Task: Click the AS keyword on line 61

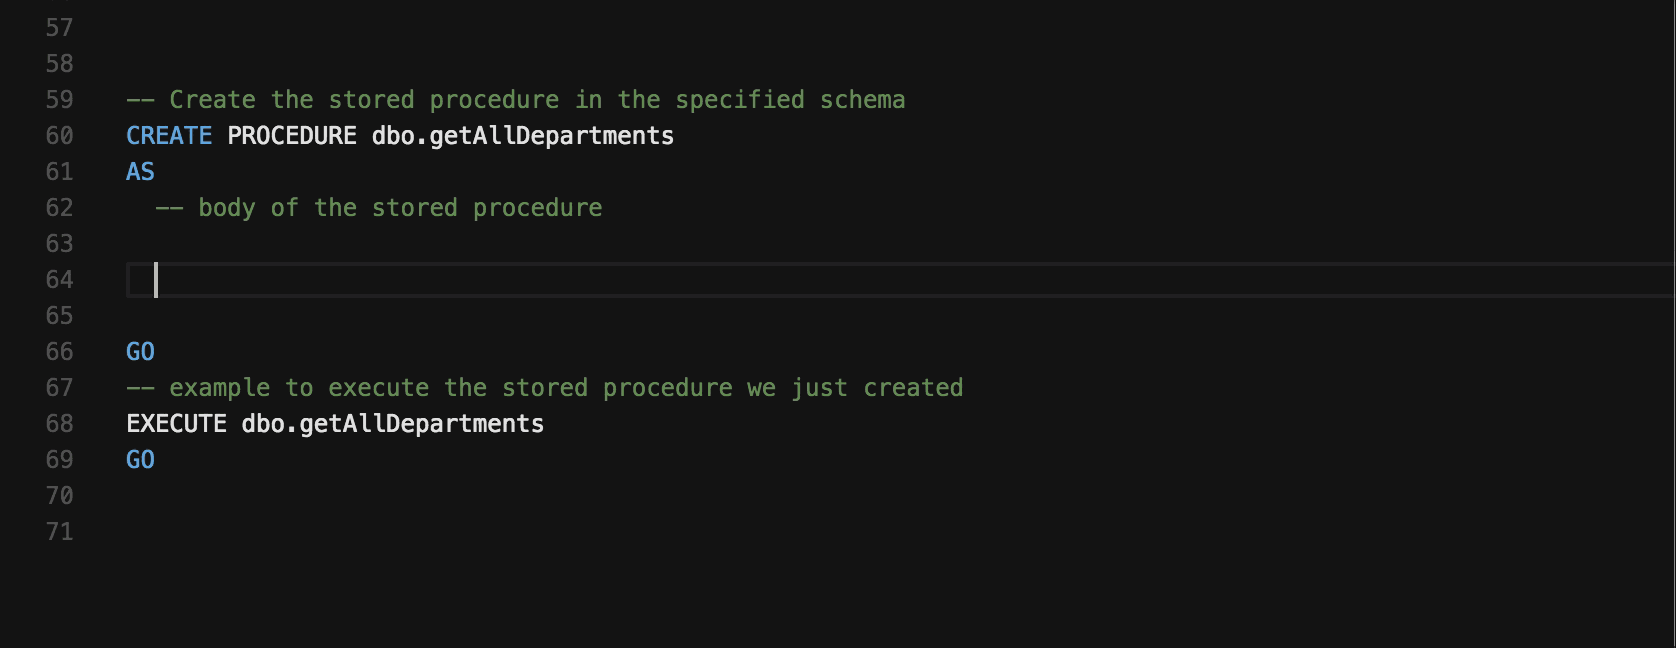Action: 140,172
